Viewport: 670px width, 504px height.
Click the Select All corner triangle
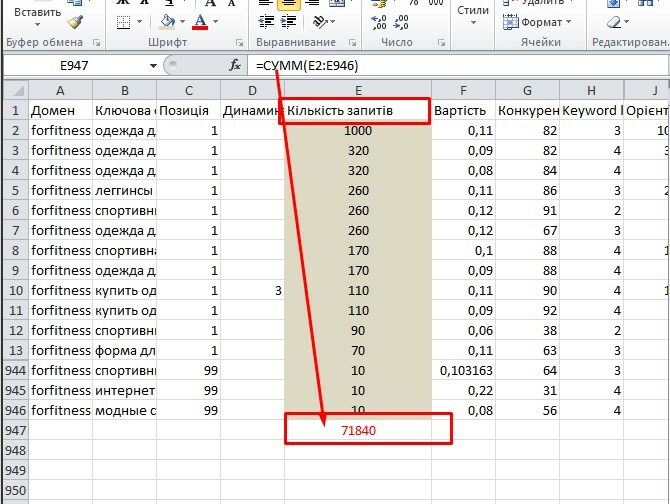coord(16,90)
